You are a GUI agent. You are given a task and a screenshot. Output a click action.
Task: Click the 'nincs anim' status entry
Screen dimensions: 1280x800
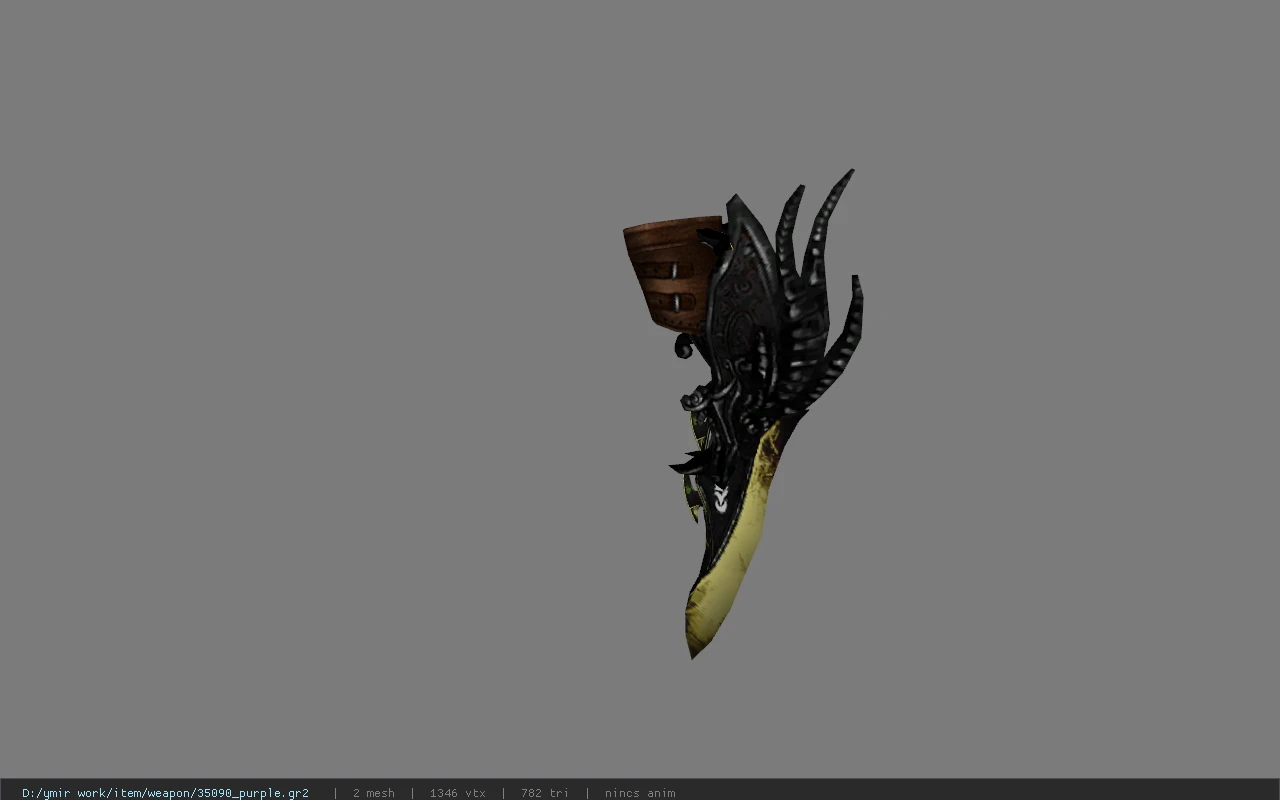tap(640, 793)
